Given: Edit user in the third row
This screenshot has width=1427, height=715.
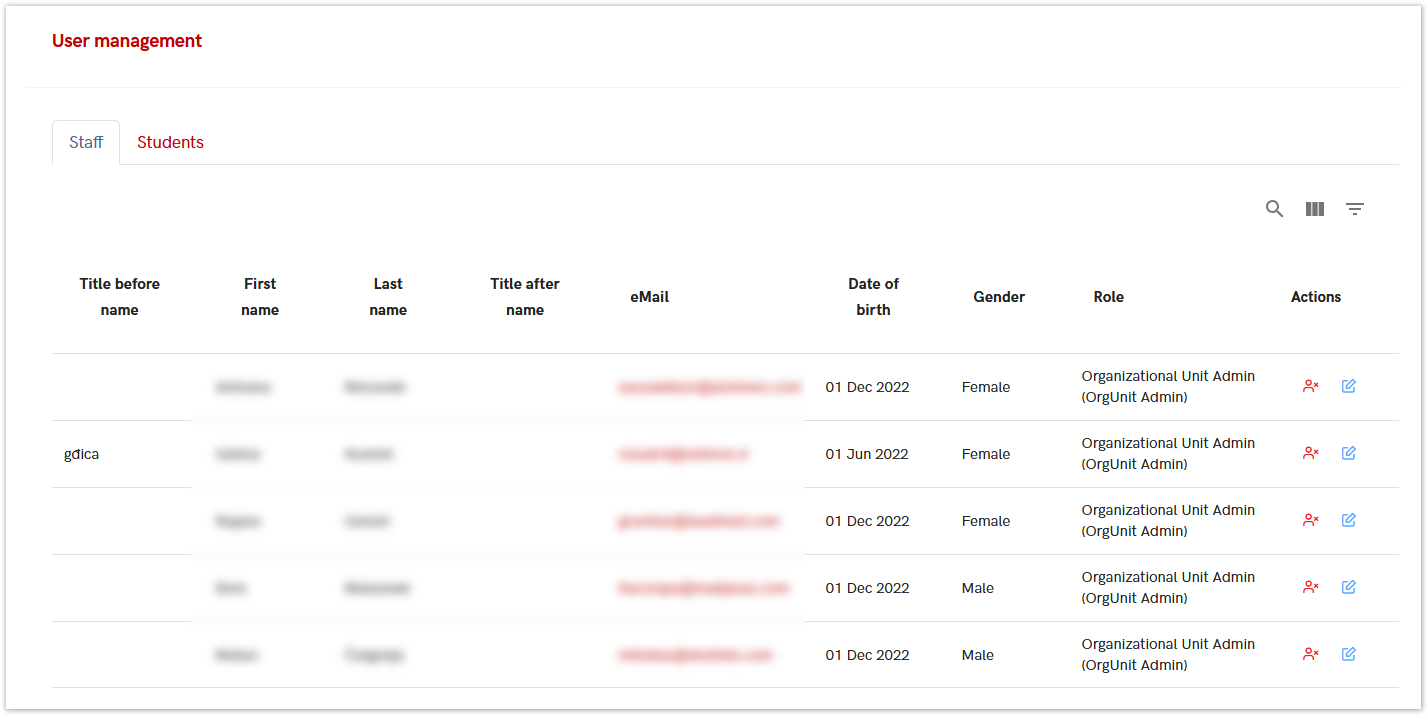Looking at the screenshot, I should pos(1348,520).
